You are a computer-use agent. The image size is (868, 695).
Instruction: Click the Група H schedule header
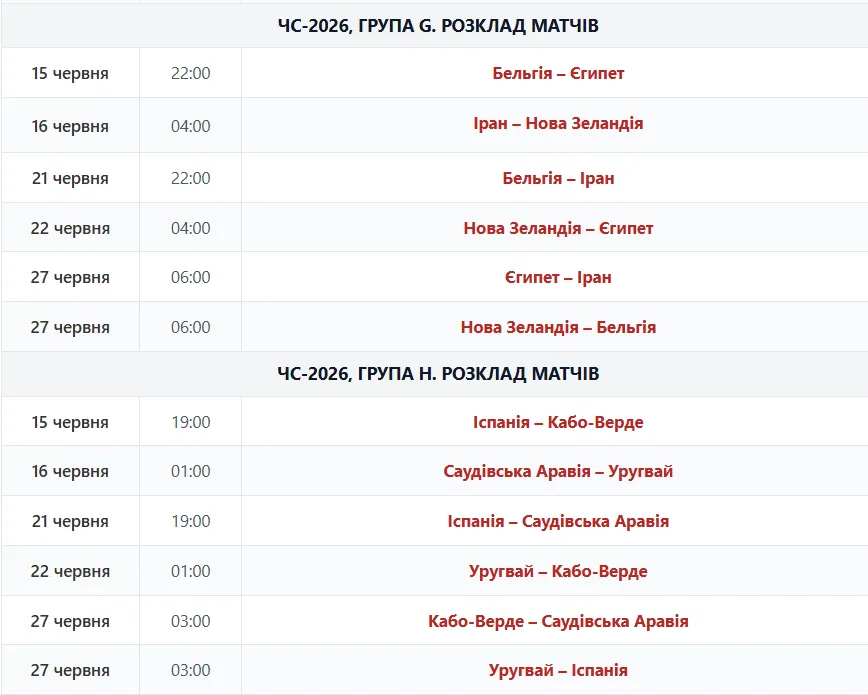coord(438,374)
